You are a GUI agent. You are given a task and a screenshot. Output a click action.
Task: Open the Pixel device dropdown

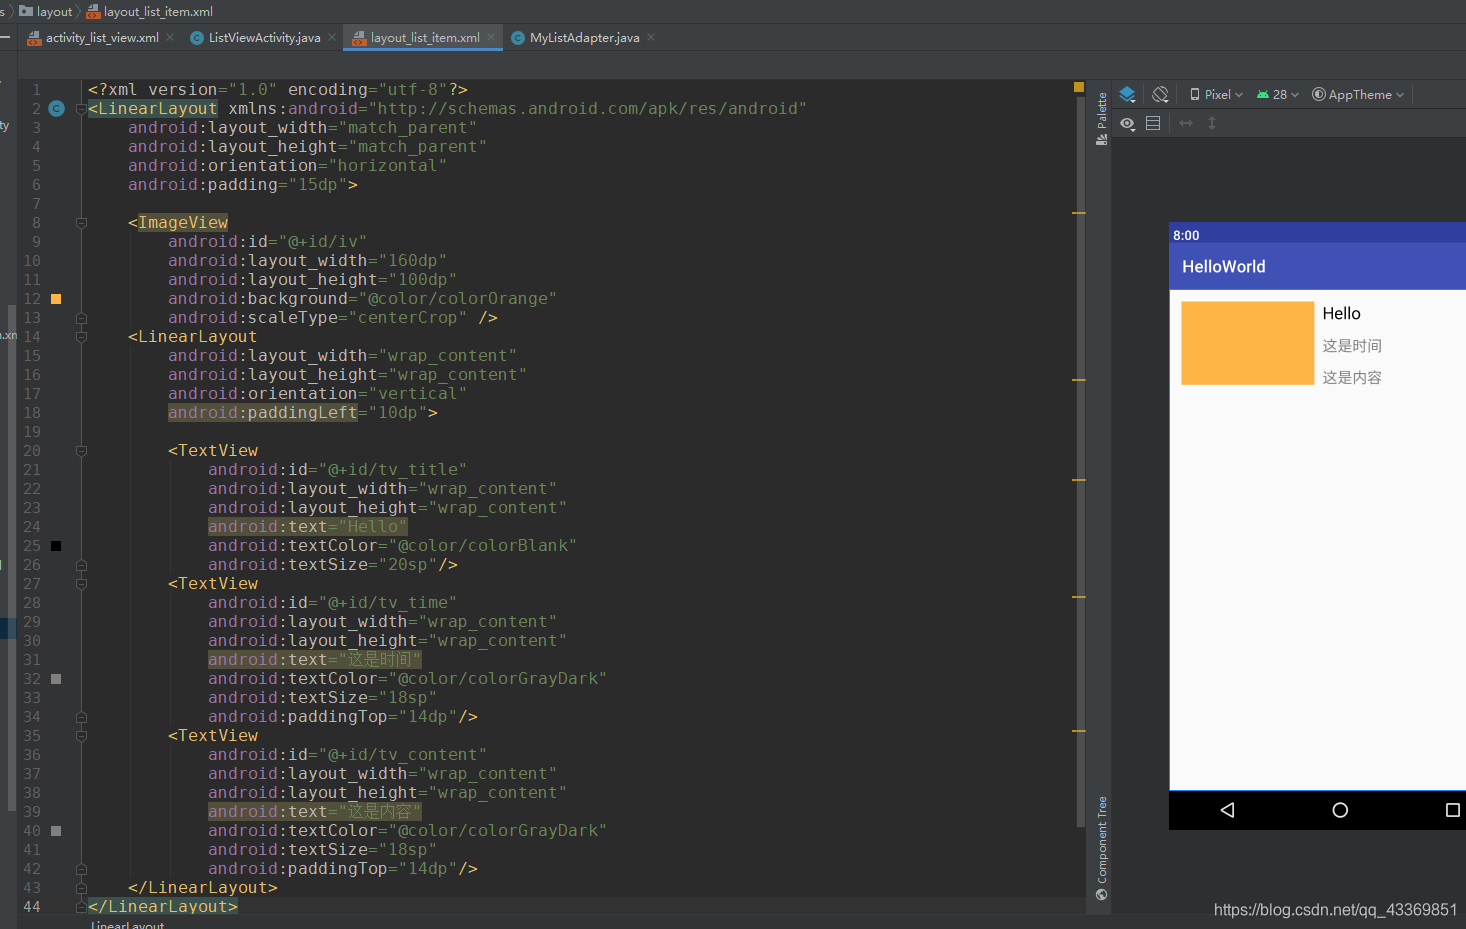1216,94
